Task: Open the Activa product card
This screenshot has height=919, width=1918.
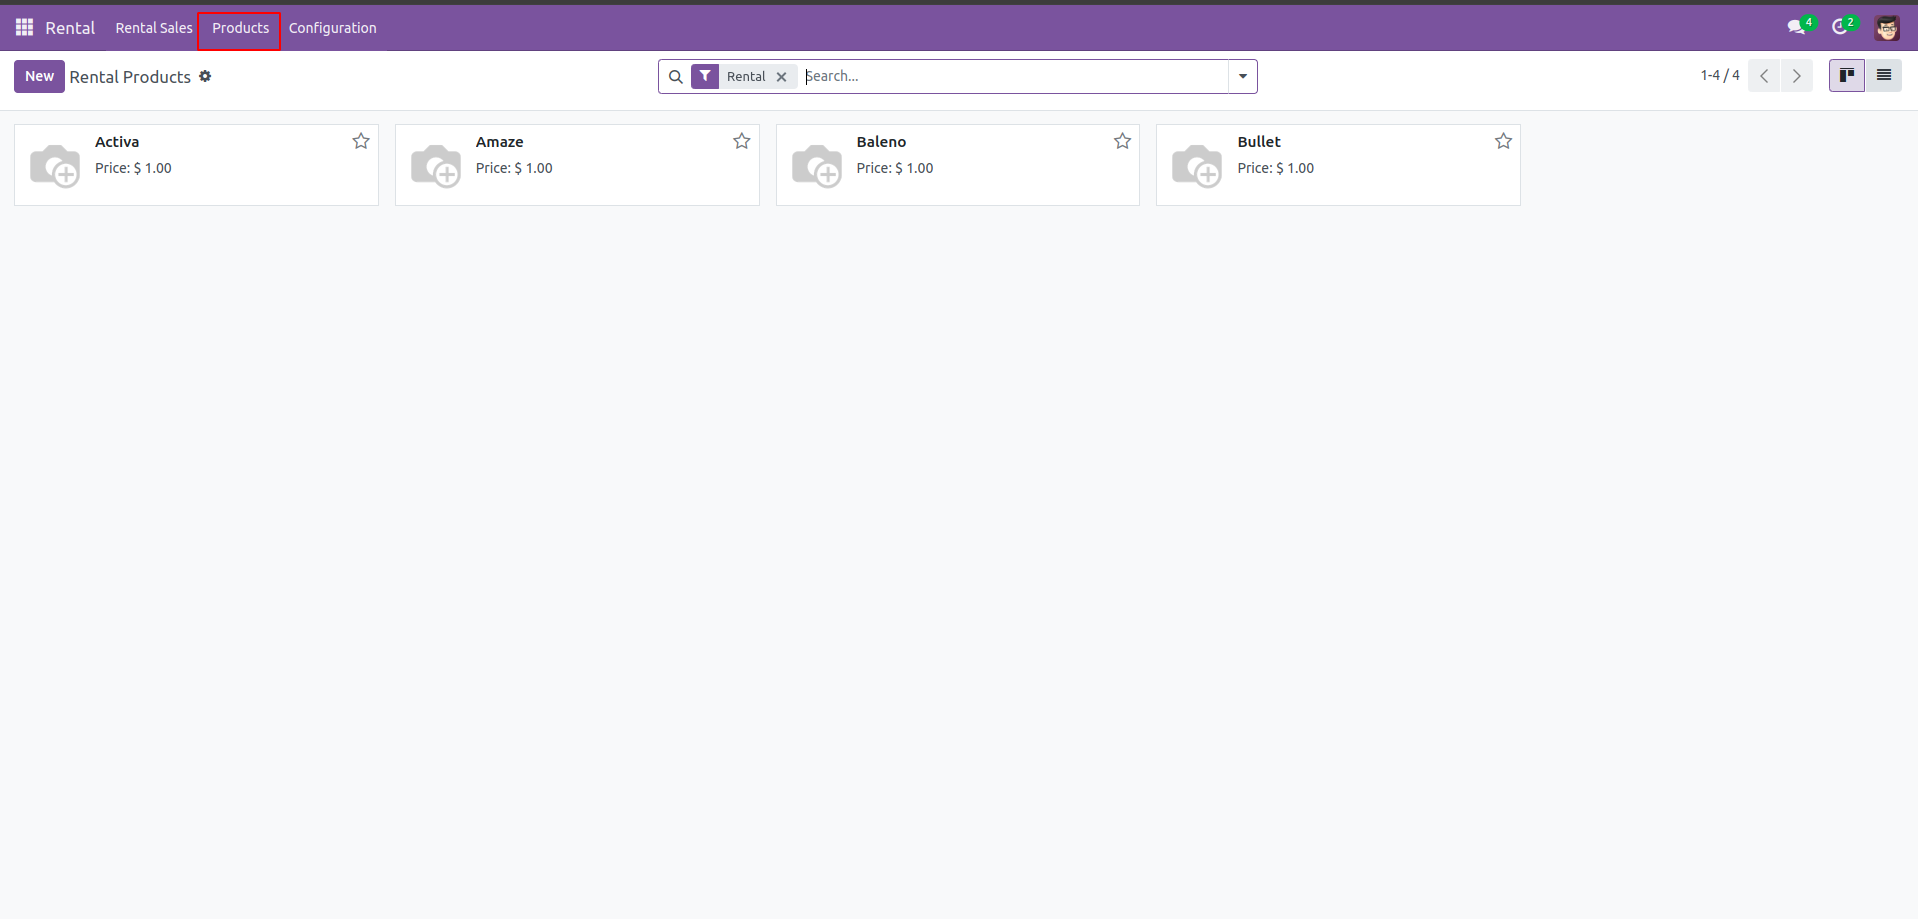Action: (x=196, y=165)
